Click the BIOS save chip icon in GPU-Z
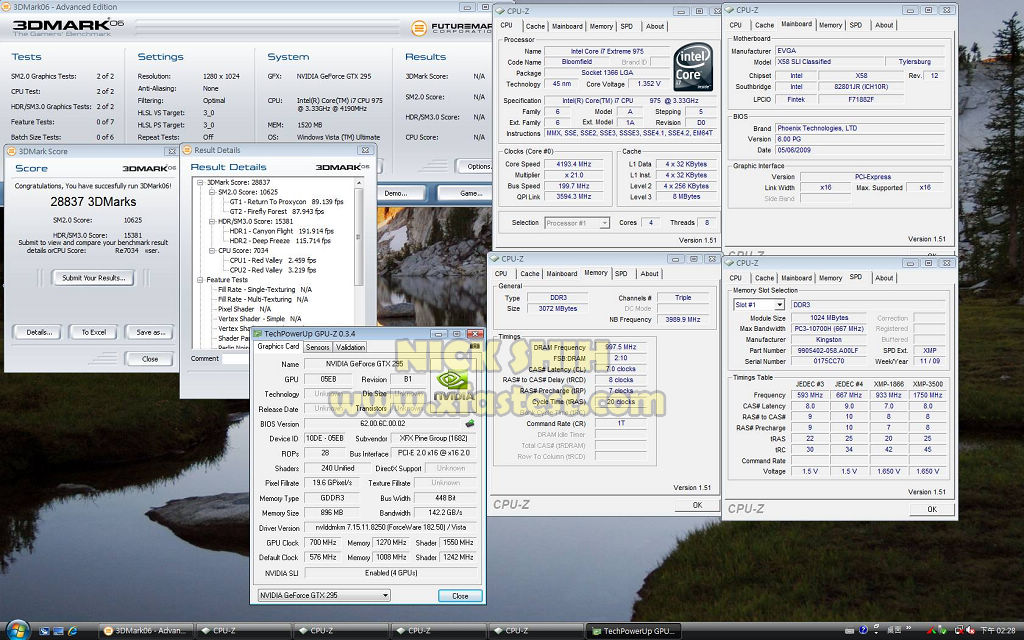Image resolution: width=1024 pixels, height=640 pixels. (x=469, y=424)
